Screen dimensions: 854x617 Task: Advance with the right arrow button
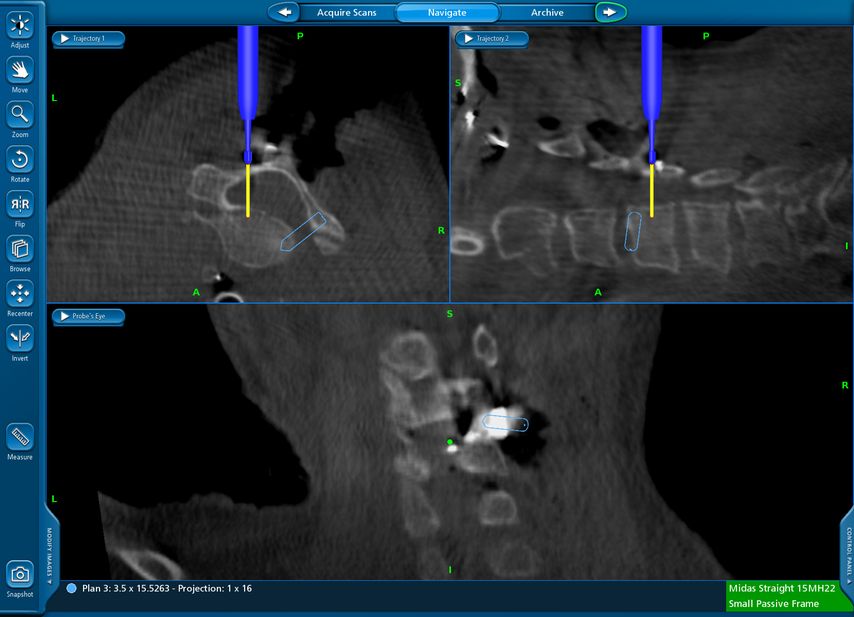[x=609, y=12]
